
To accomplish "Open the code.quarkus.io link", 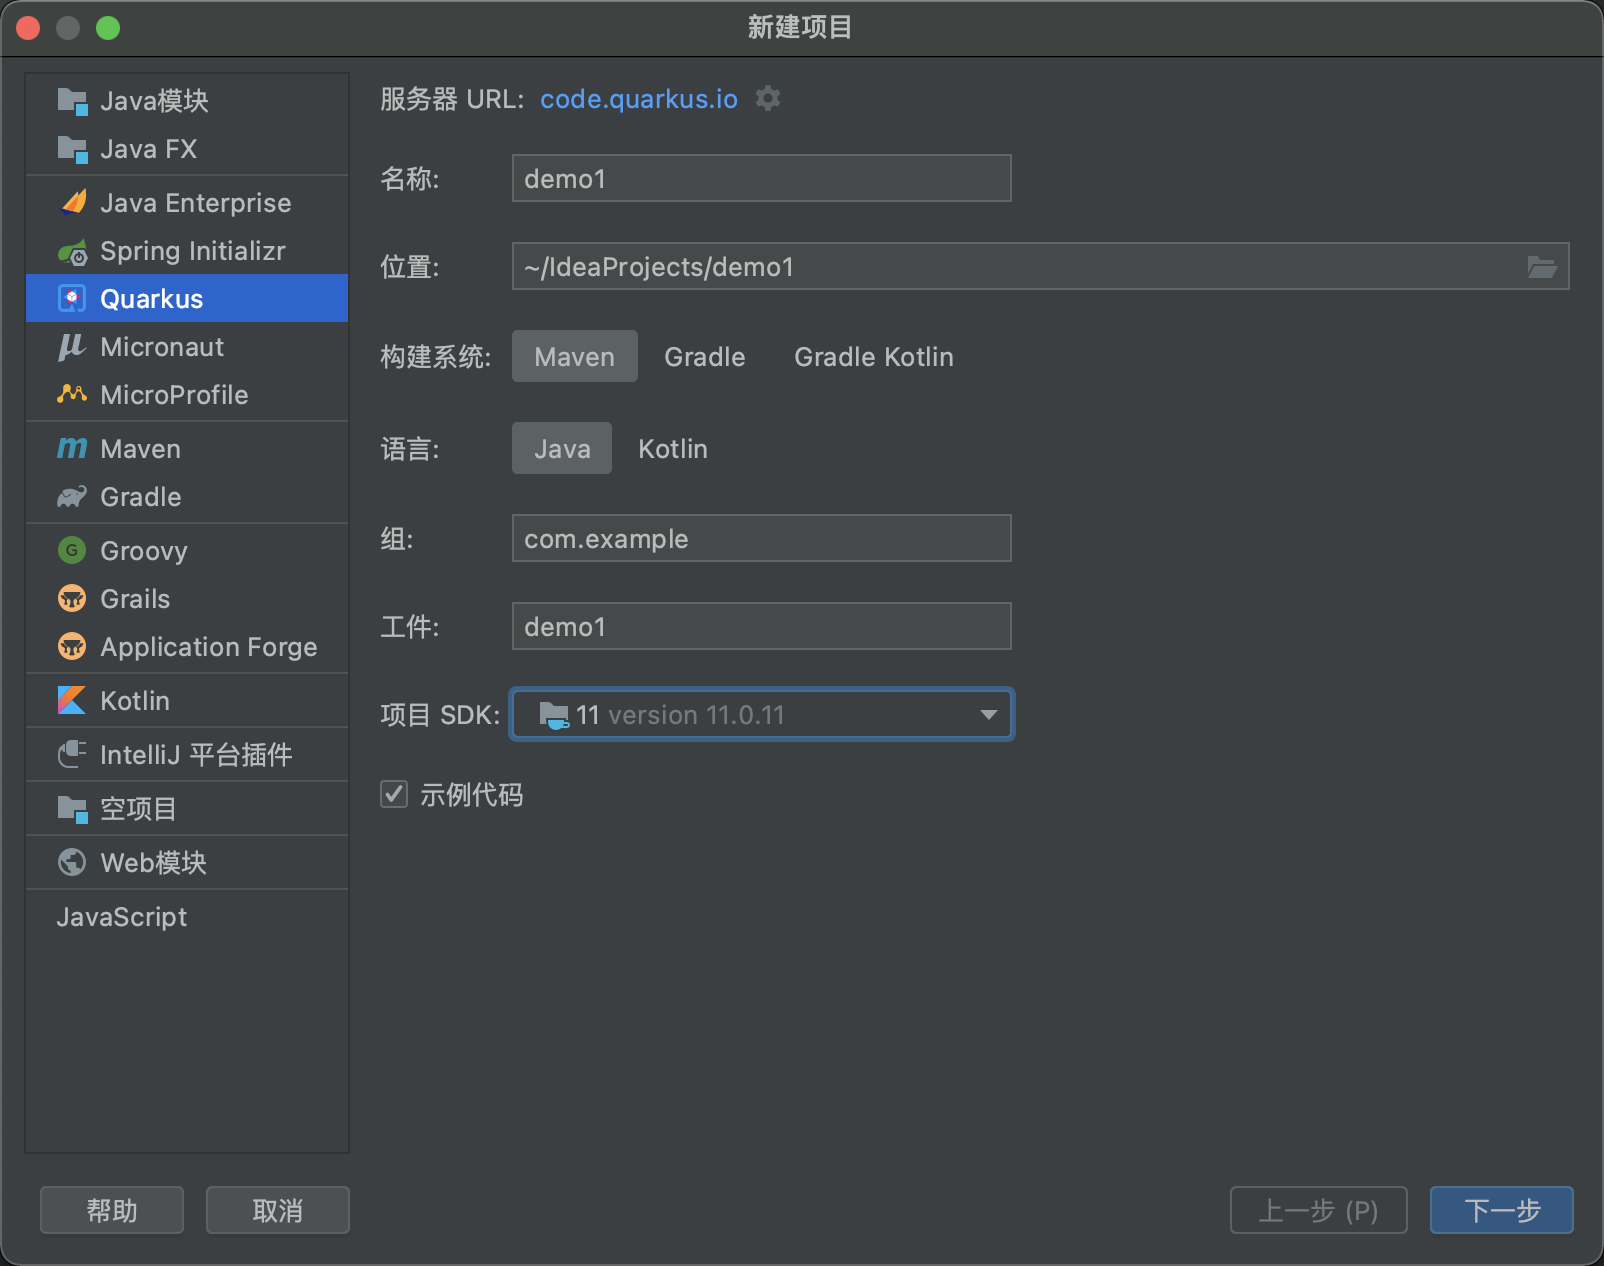I will point(638,99).
